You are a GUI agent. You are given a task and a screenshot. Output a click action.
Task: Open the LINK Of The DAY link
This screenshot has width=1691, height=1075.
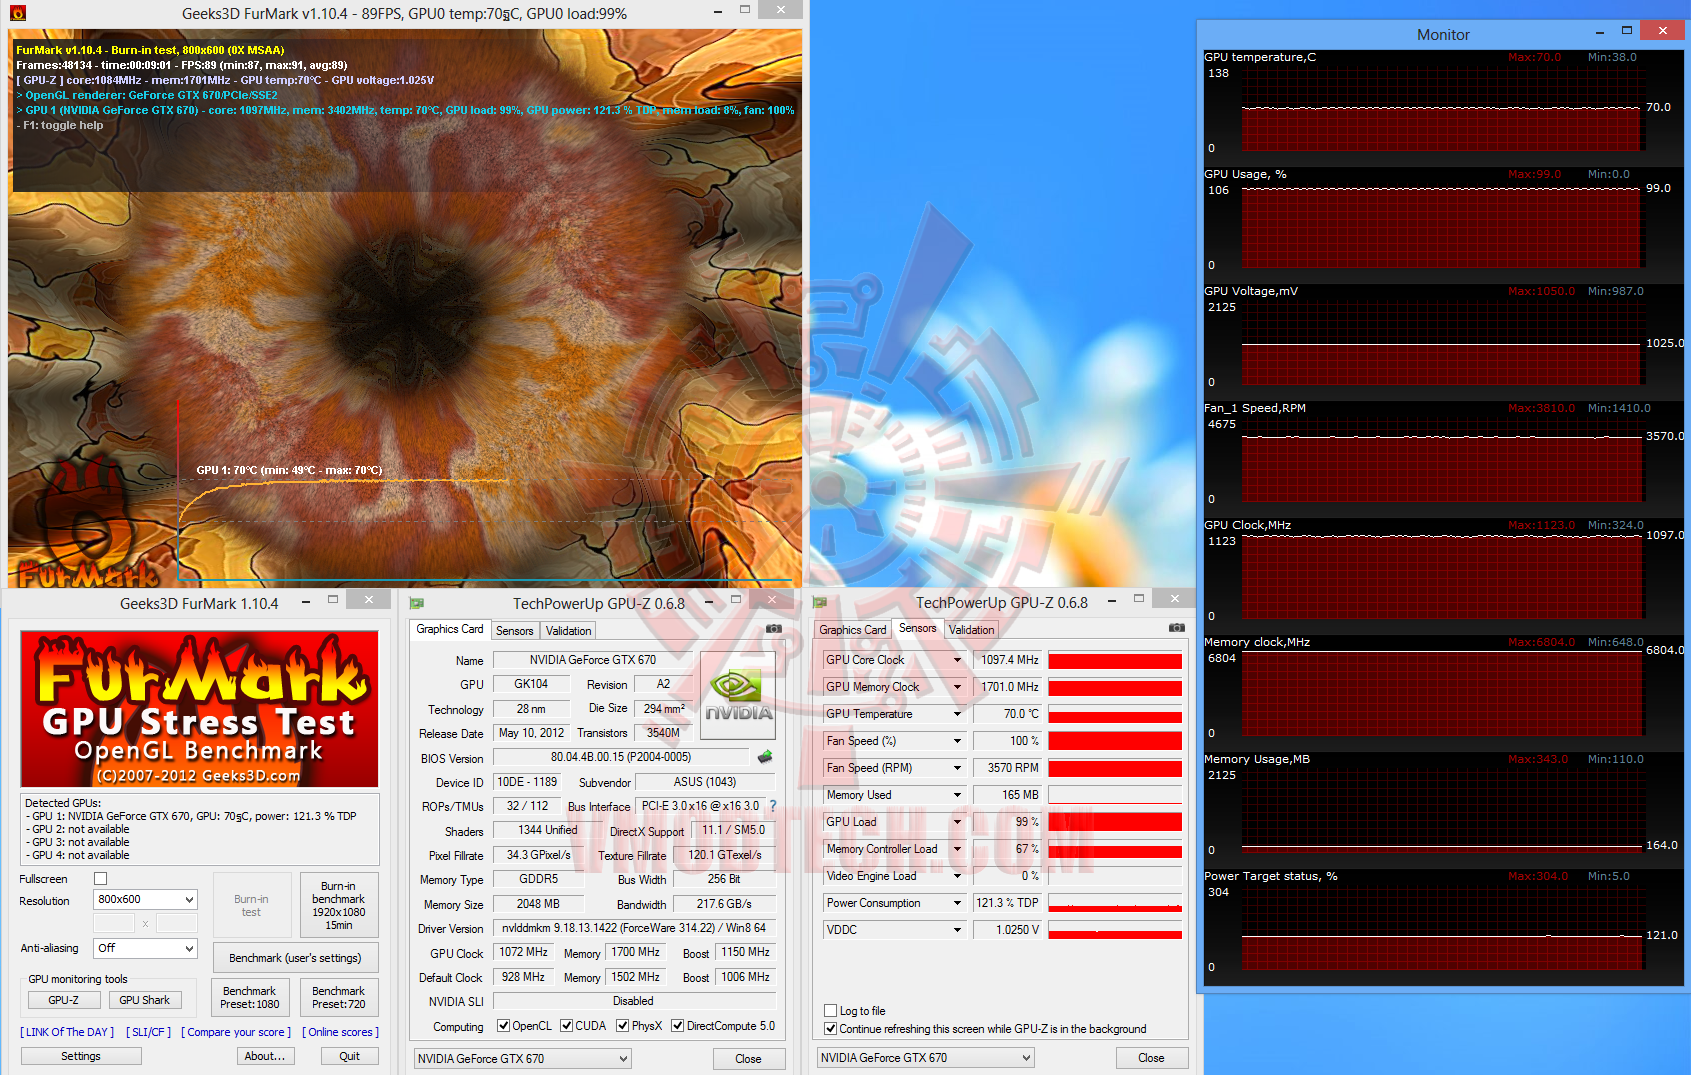(x=67, y=1032)
